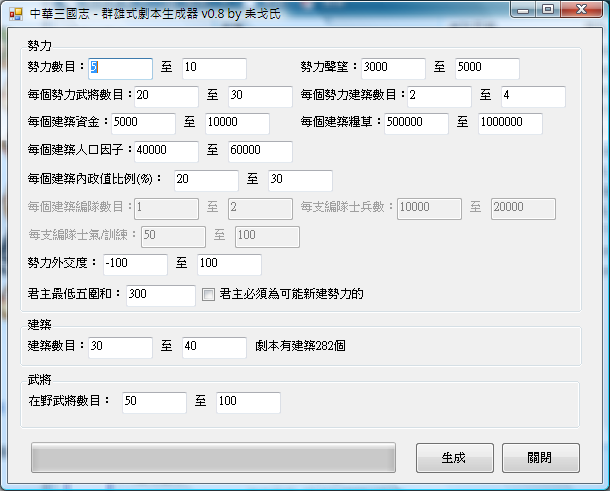Focus 建築數目 maximum field 40
Screen dimensions: 610x491
(x=214, y=347)
